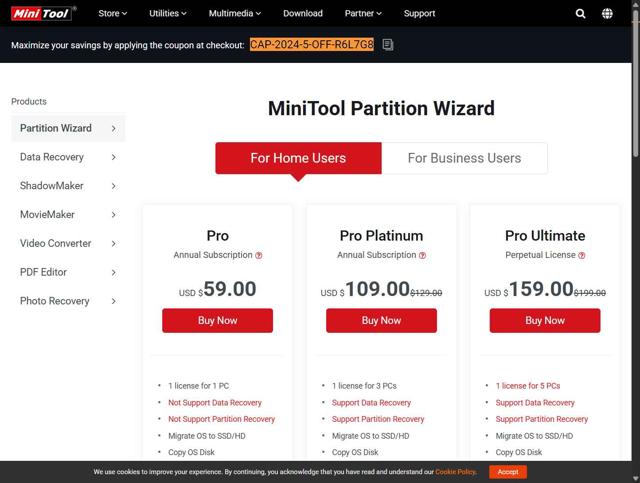Open the Cookie Policy link
Screen dimensions: 640x483
click(x=456, y=472)
